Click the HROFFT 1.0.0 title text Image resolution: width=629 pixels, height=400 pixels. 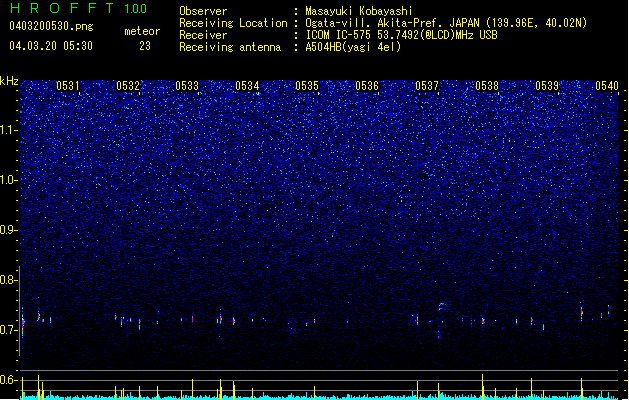[78, 8]
